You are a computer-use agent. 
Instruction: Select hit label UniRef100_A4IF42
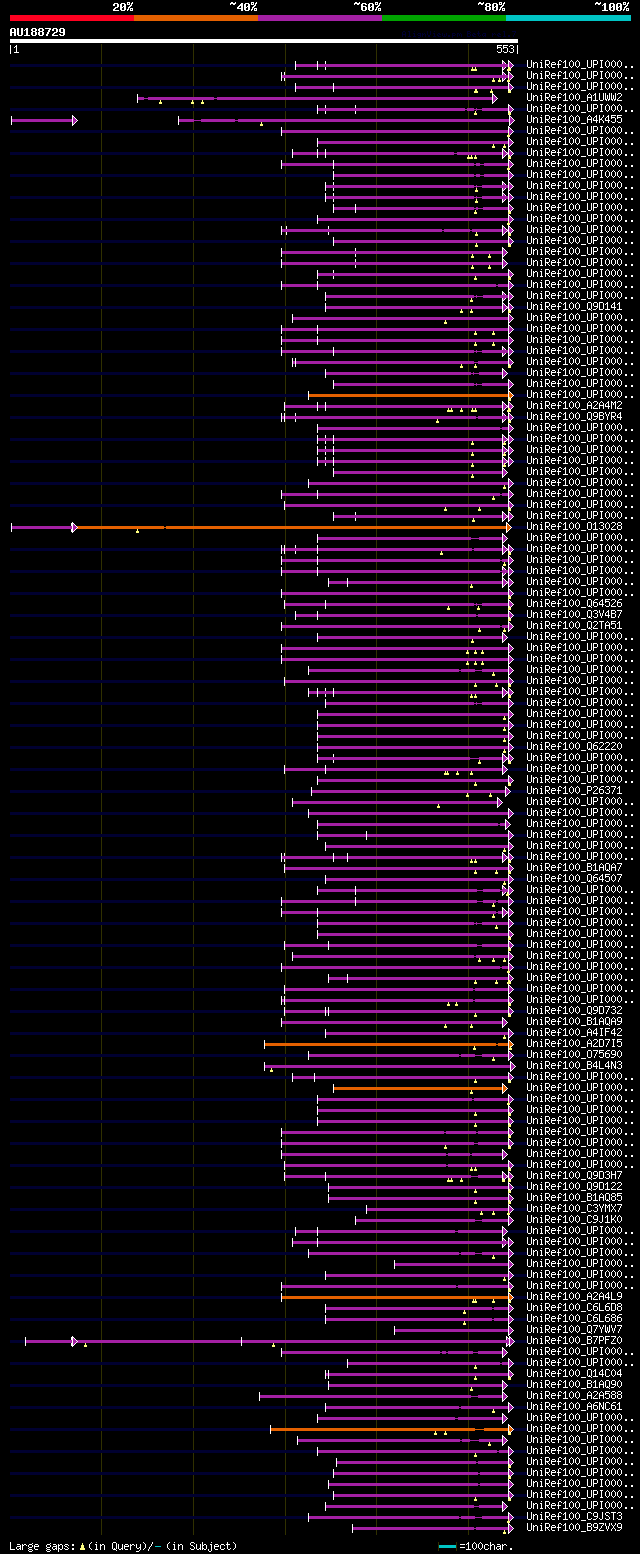574,1033
